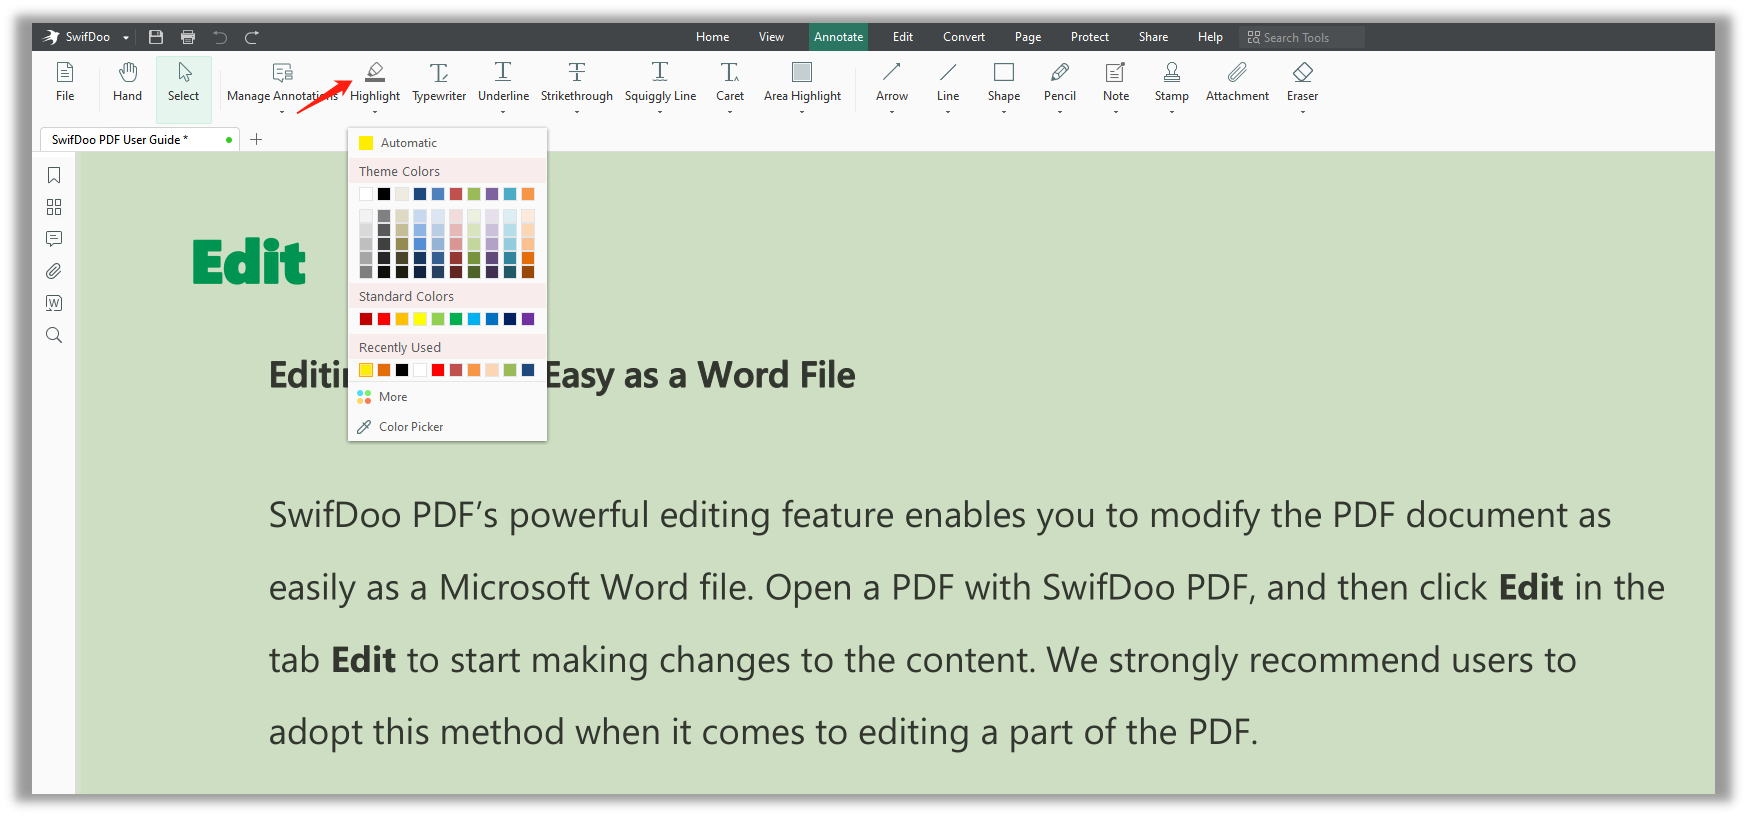Choose the Underline tool
1748x818 pixels.
503,82
